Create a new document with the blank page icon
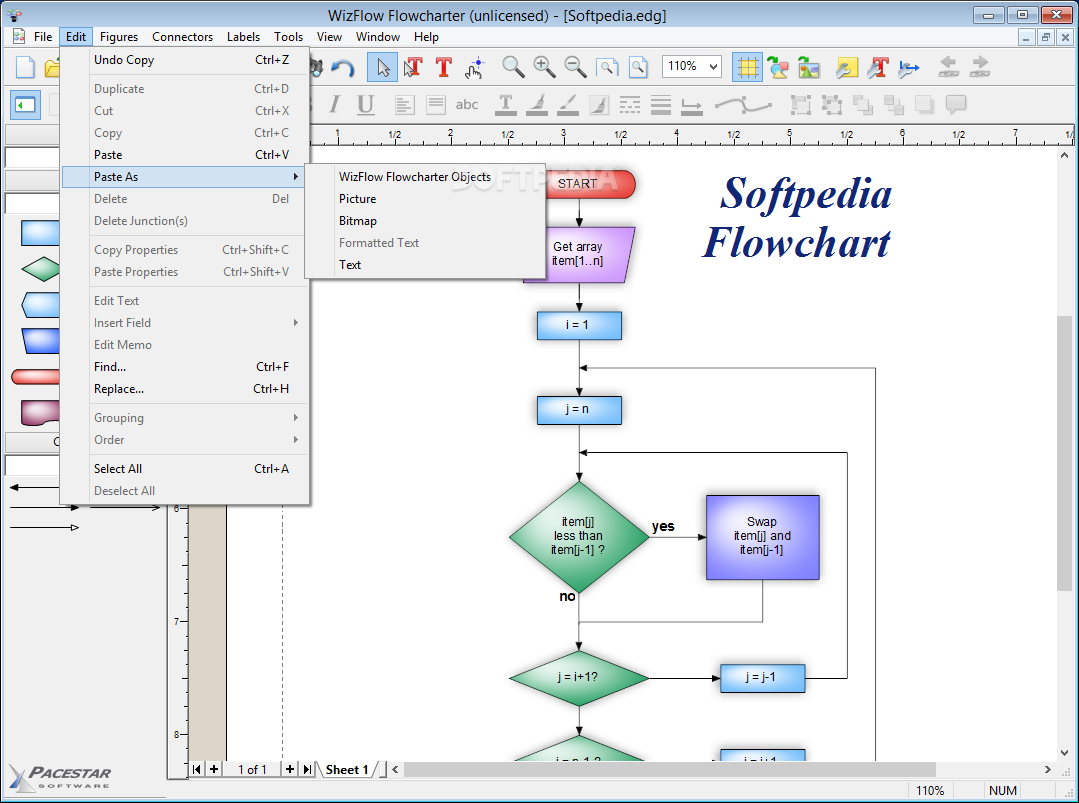Image resolution: width=1079 pixels, height=803 pixels. coord(25,67)
